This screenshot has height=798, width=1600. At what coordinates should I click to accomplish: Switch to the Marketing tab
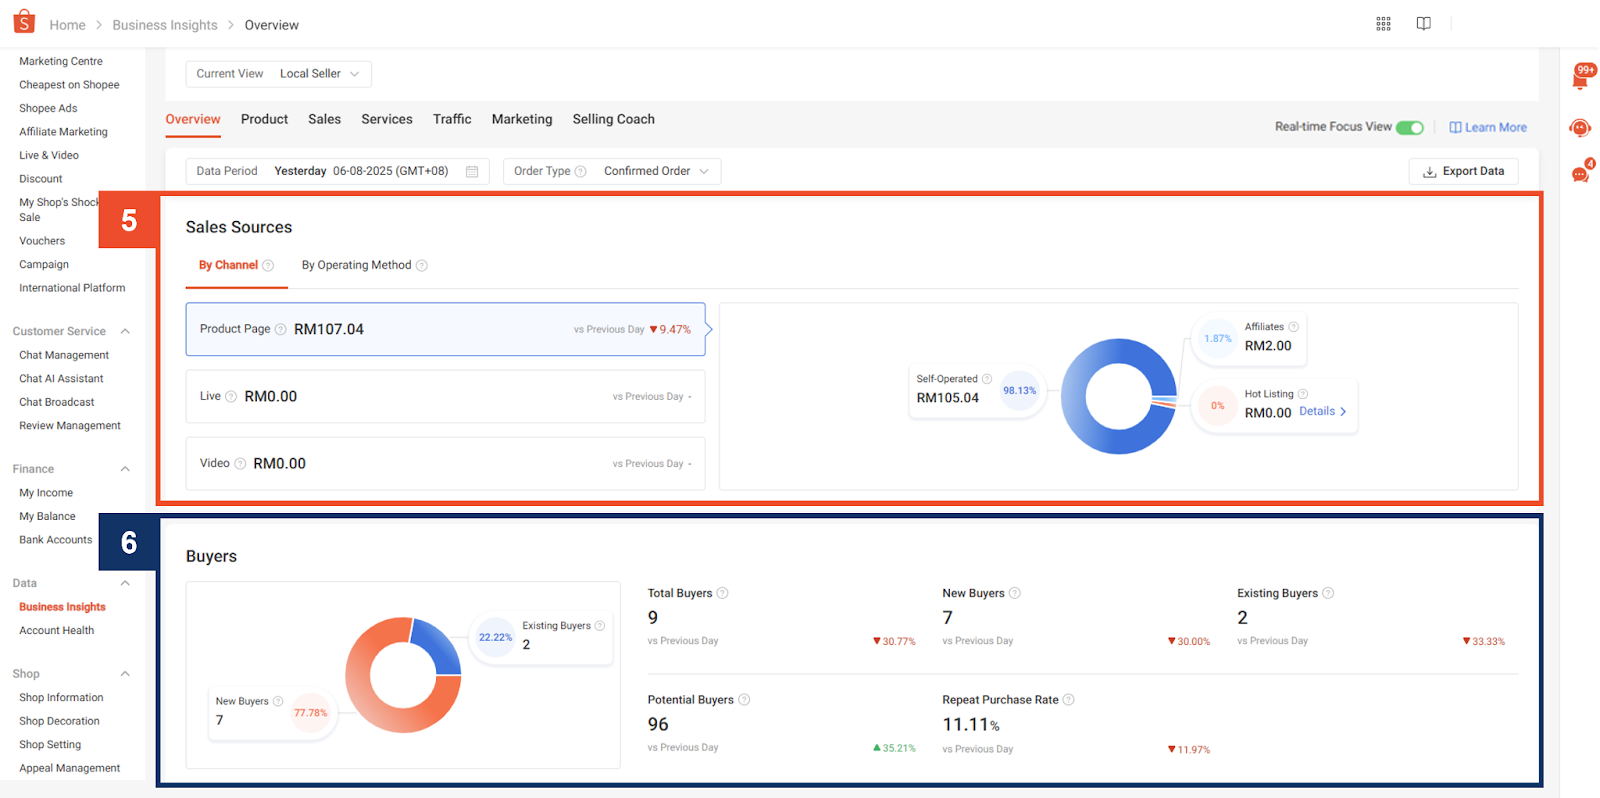point(522,119)
